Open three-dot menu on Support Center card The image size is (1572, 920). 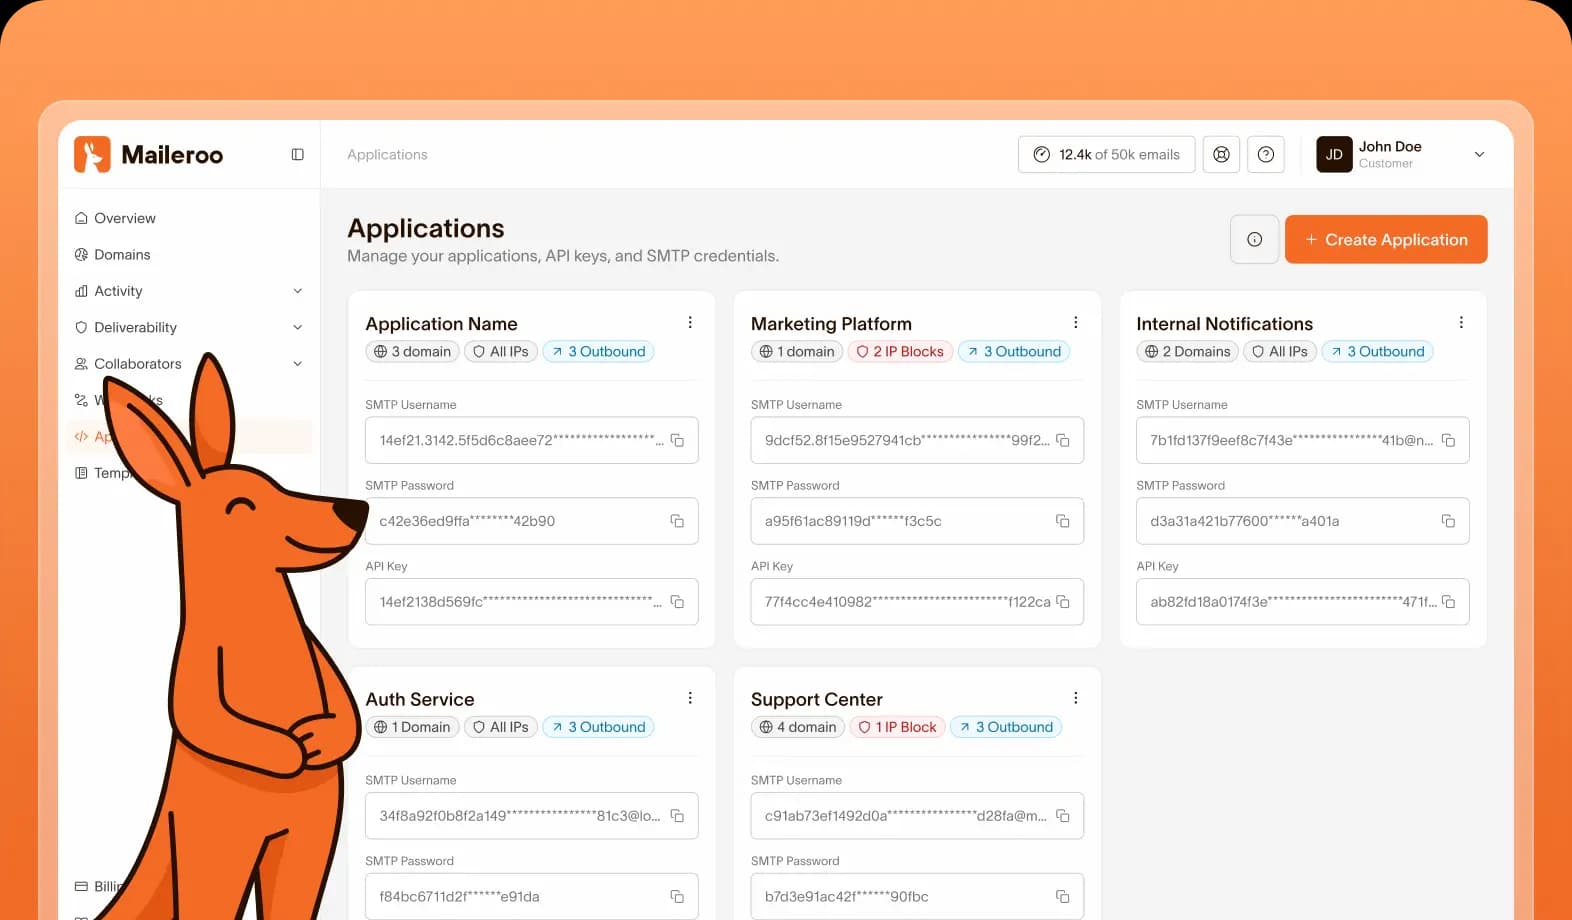pos(1076,698)
